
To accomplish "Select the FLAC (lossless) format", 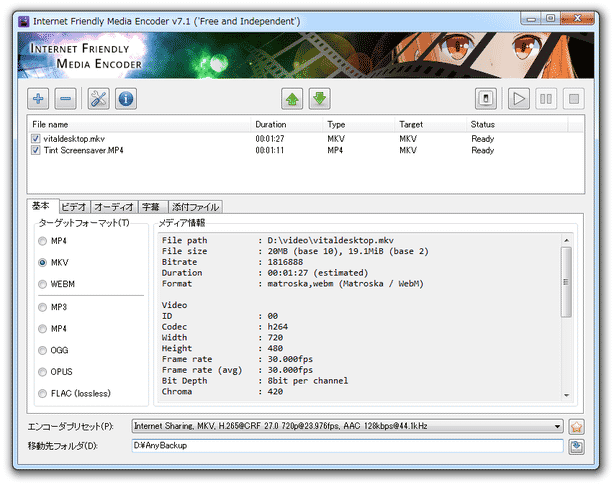I will pos(42,393).
